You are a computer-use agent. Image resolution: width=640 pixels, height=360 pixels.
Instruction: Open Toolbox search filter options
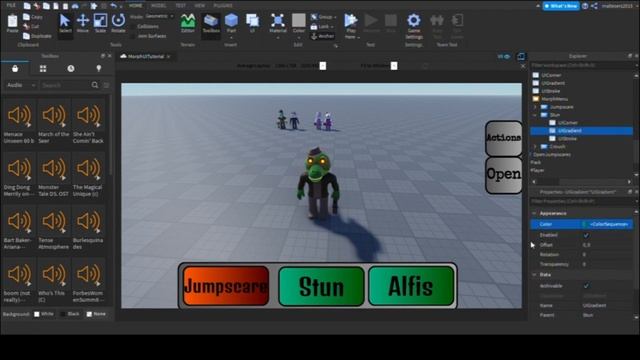click(107, 85)
